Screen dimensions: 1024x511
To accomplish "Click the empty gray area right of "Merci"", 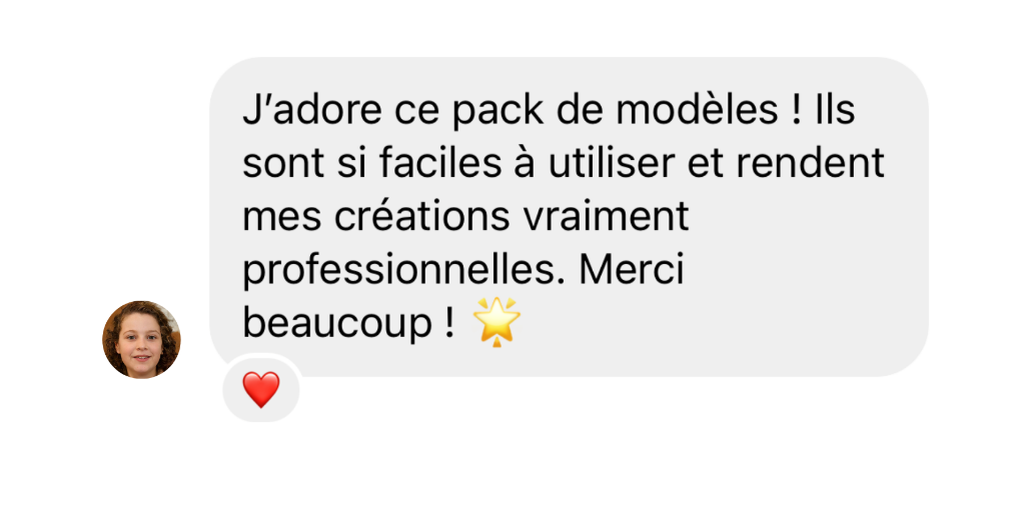I will pos(803,269).
